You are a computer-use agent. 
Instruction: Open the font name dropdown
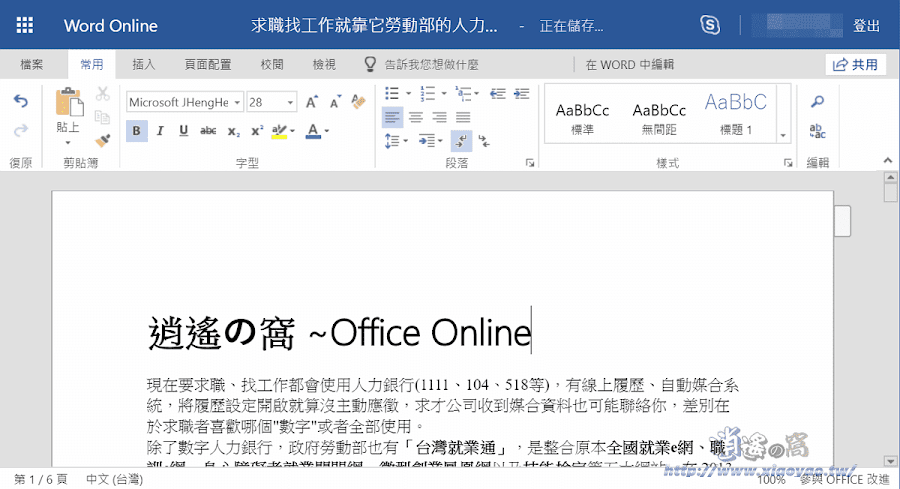click(237, 102)
